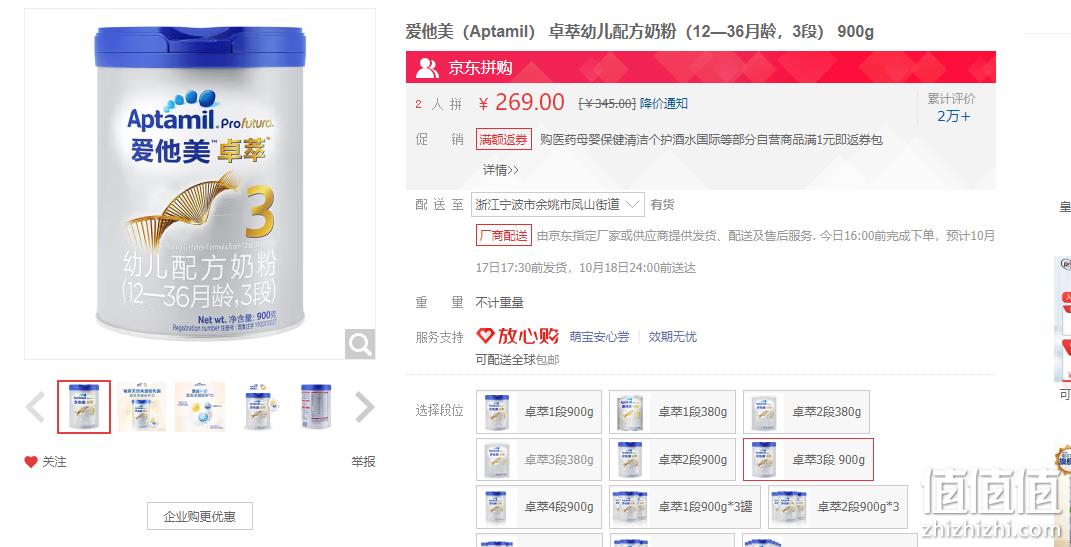Select the second product thumbnail image

142,407
